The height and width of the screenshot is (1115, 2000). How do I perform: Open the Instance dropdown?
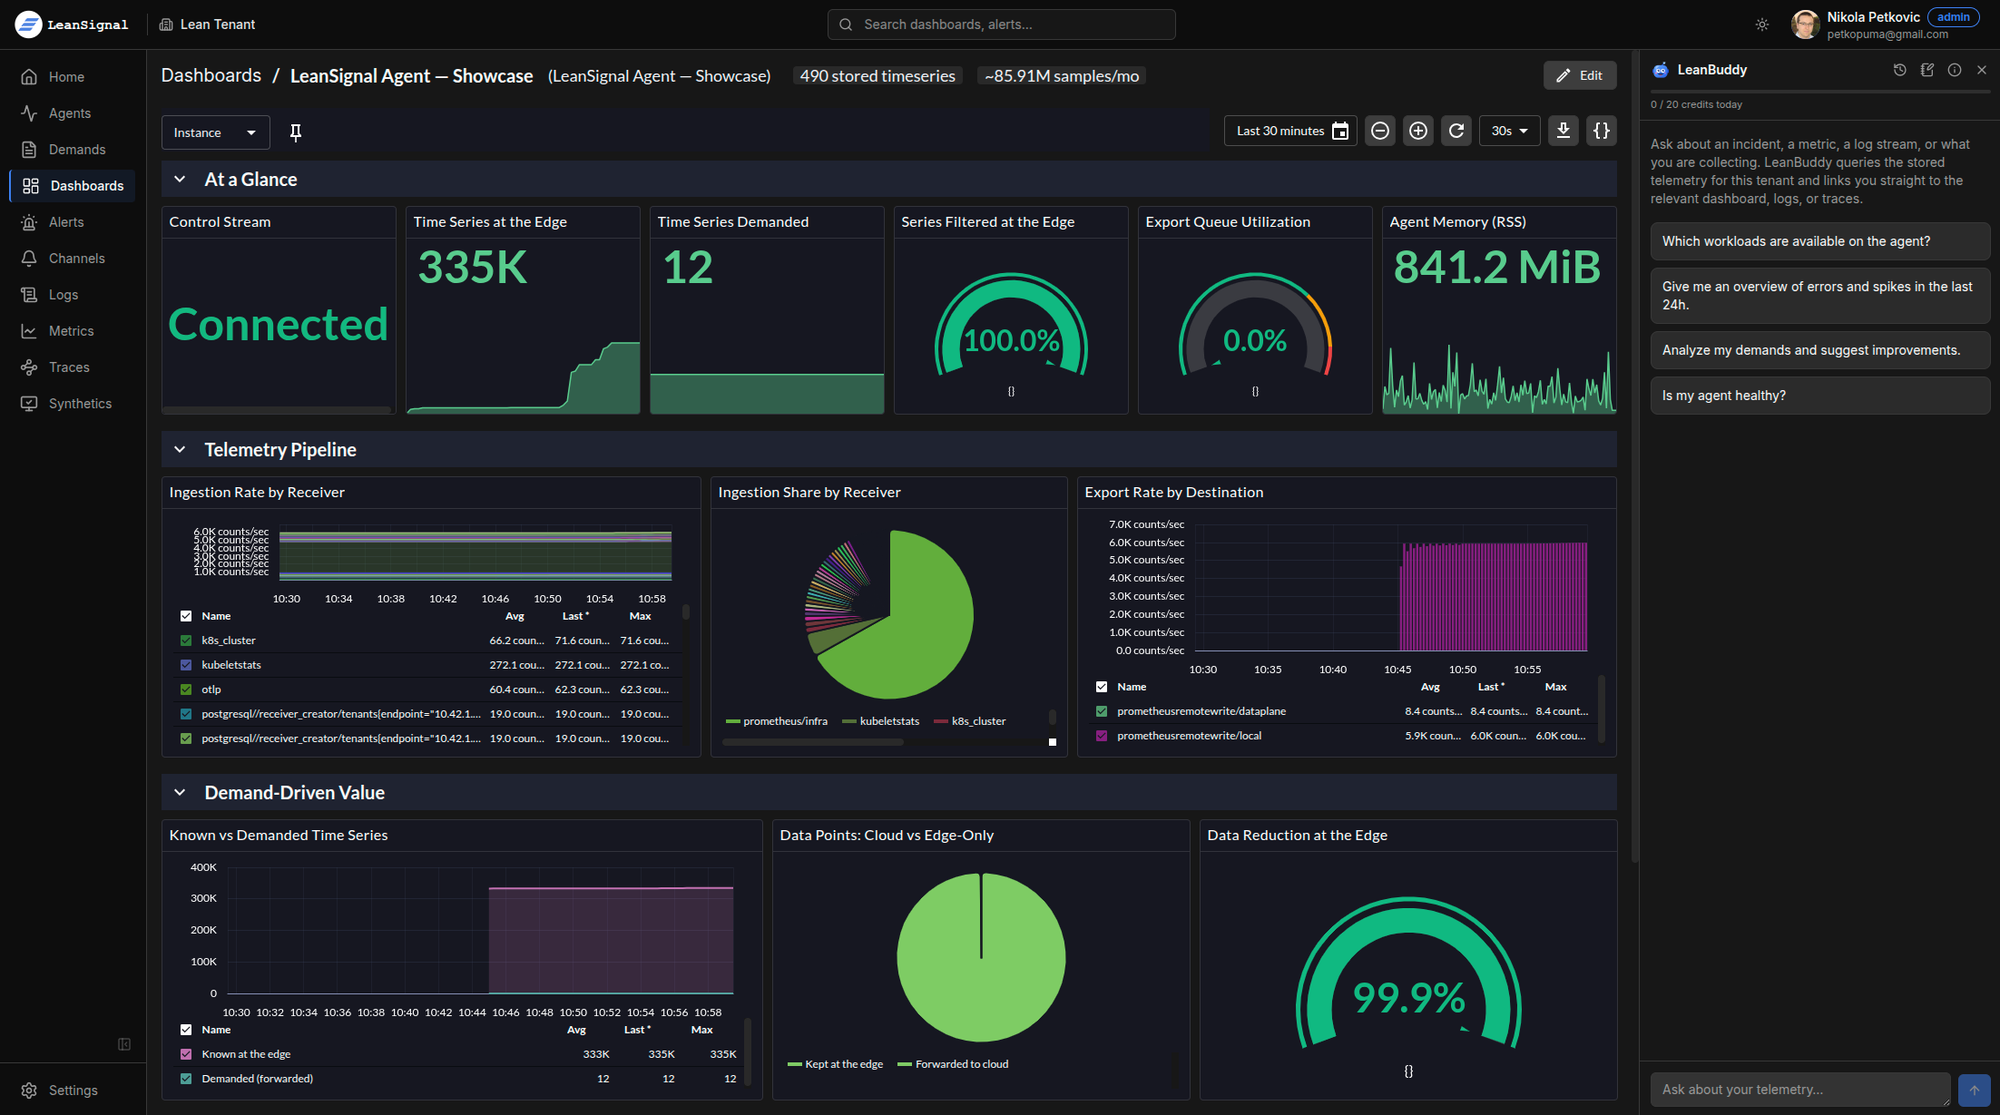click(215, 132)
